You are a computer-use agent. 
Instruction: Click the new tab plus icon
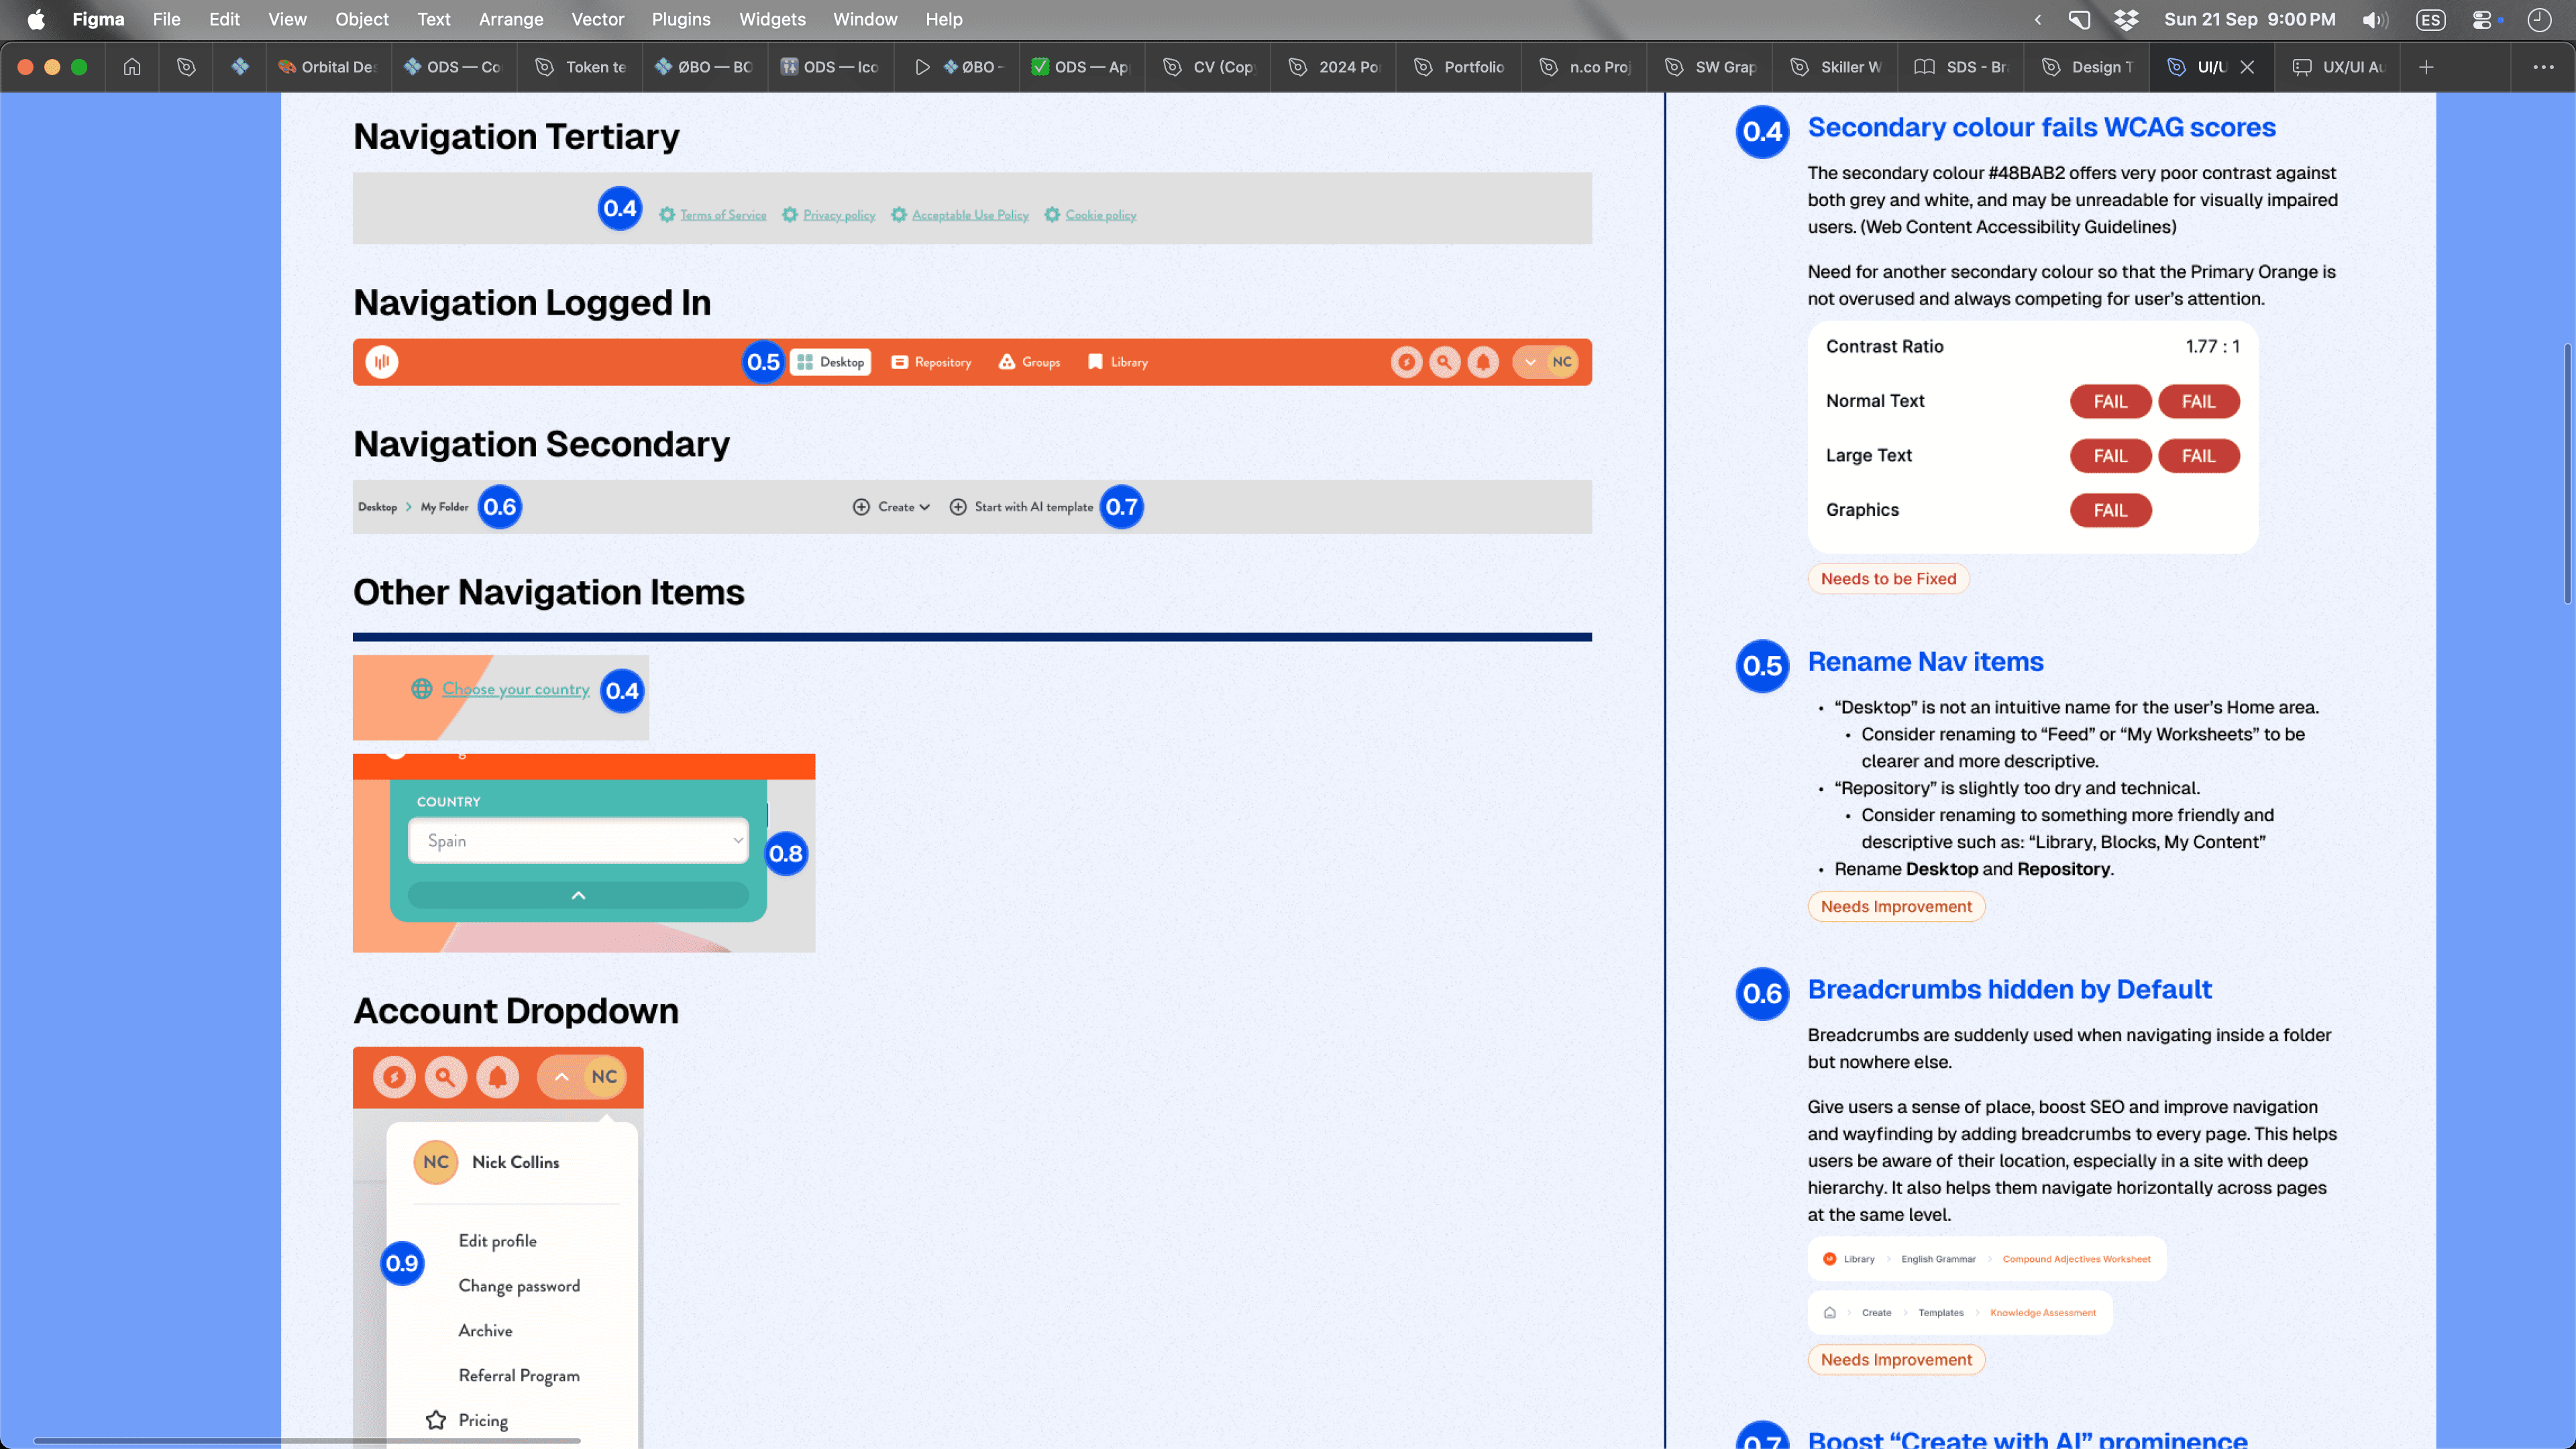pyautogui.click(x=2426, y=67)
